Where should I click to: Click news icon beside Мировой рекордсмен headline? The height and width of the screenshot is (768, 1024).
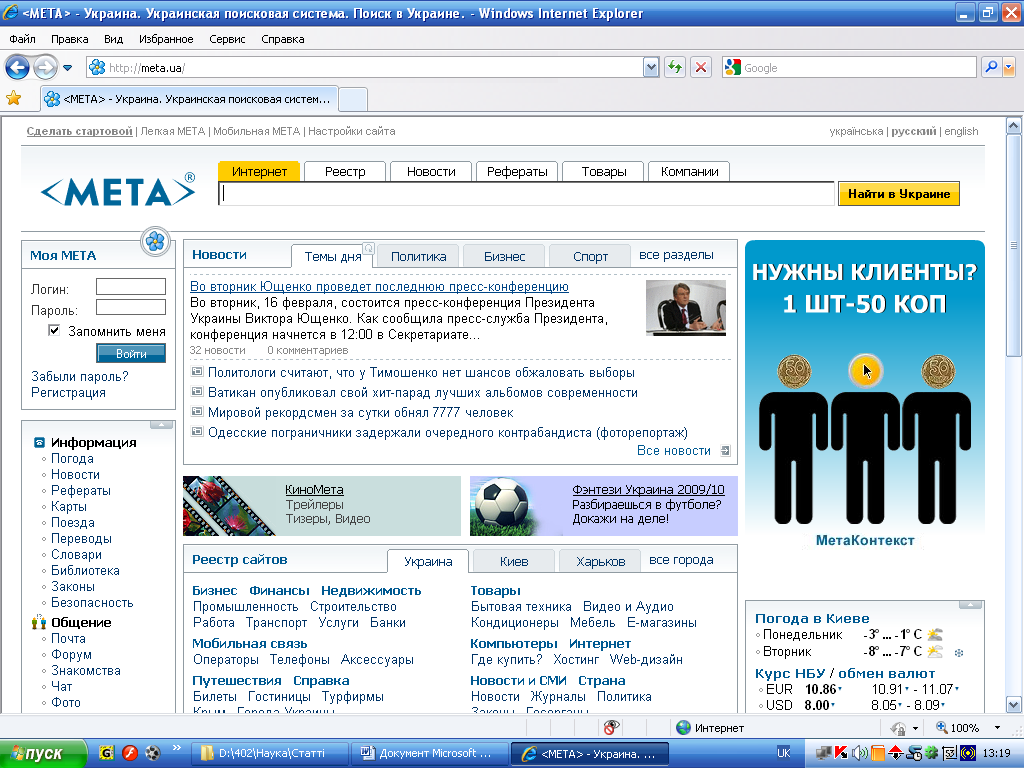[197, 411]
